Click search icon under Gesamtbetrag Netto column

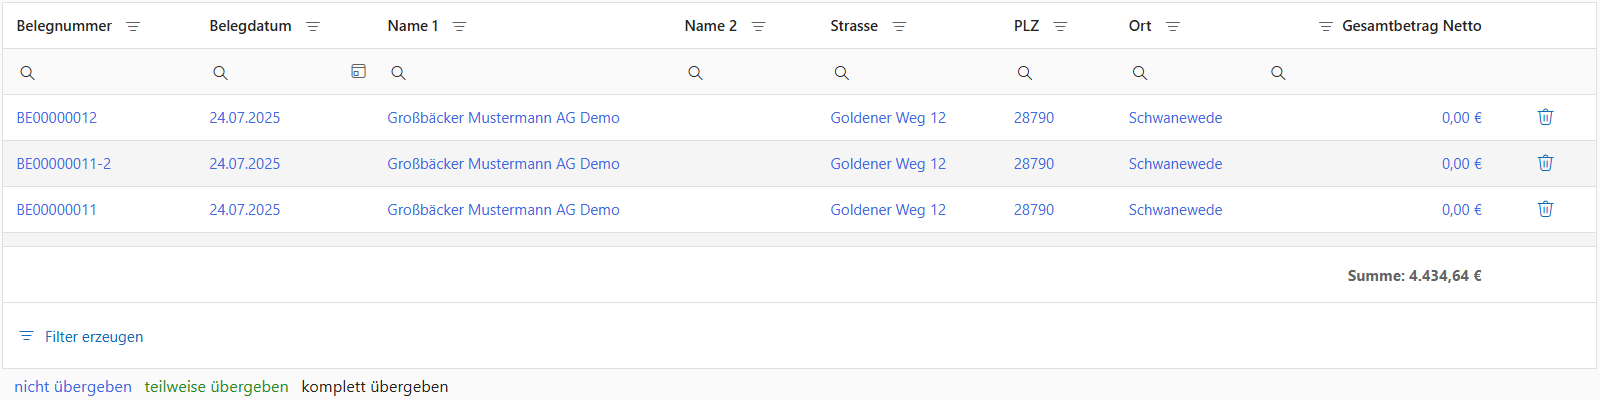1278,73
